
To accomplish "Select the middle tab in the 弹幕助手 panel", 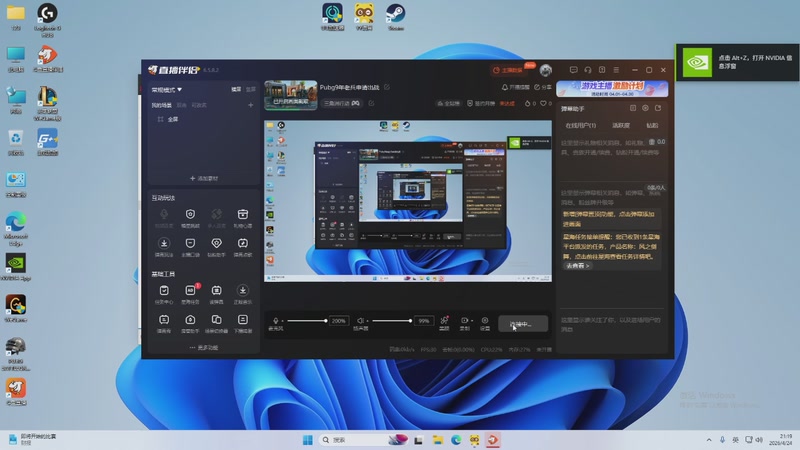I will point(621,126).
